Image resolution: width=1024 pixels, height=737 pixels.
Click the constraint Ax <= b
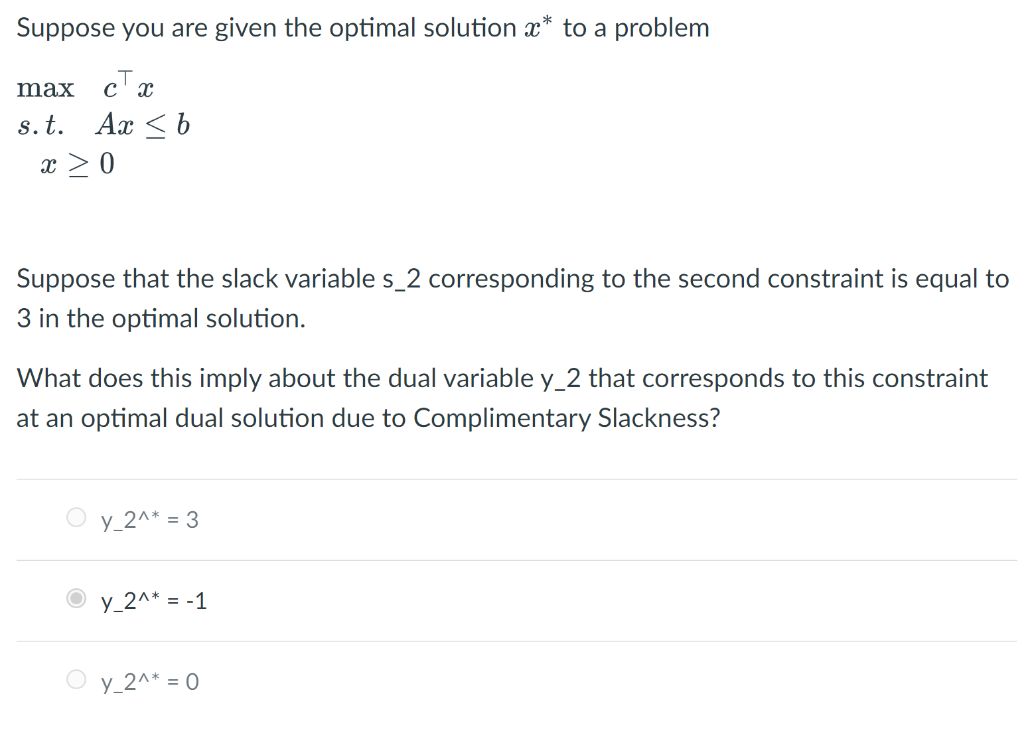[x=142, y=125]
